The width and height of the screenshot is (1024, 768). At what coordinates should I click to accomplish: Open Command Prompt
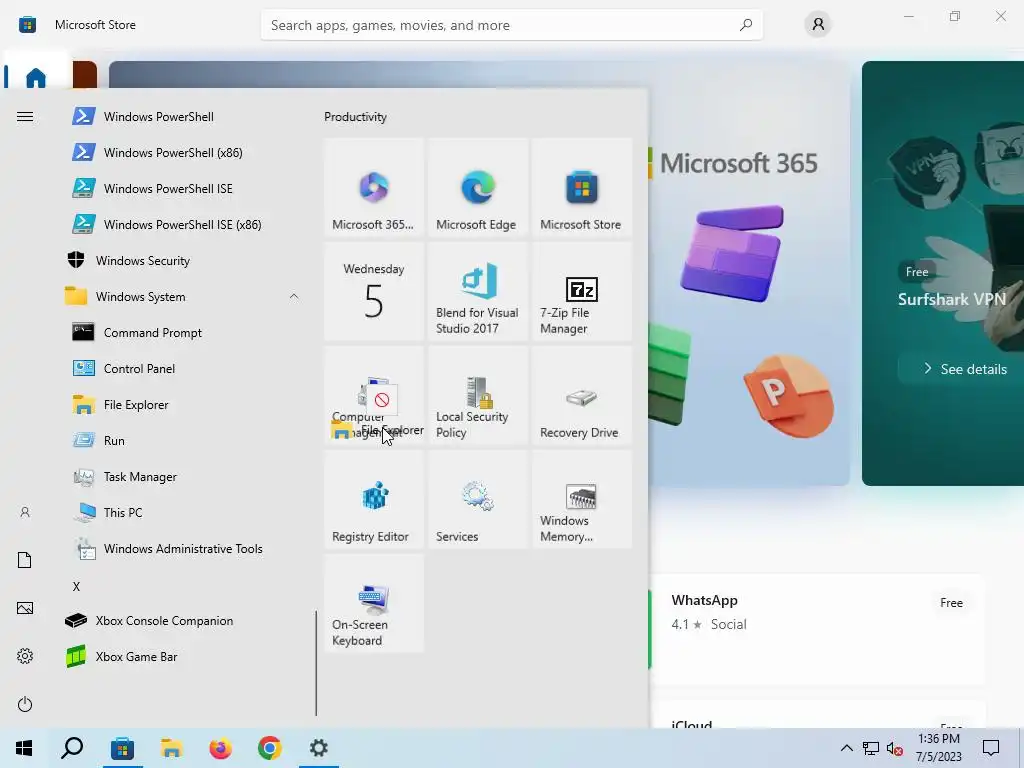pos(183,332)
